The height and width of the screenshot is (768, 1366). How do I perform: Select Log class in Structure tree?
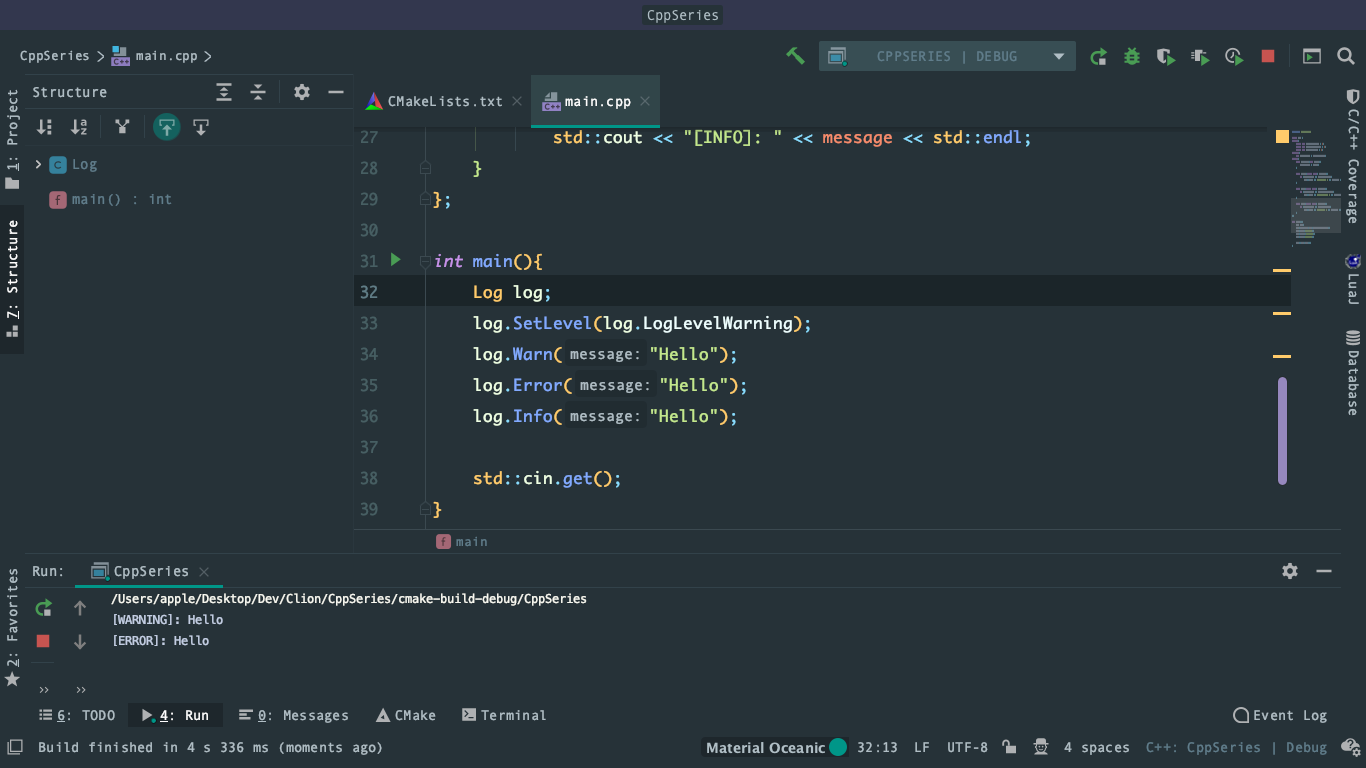click(73, 164)
